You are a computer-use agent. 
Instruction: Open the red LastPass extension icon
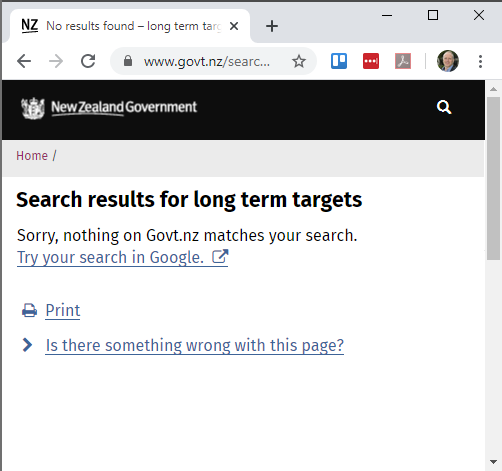pyautogui.click(x=371, y=61)
